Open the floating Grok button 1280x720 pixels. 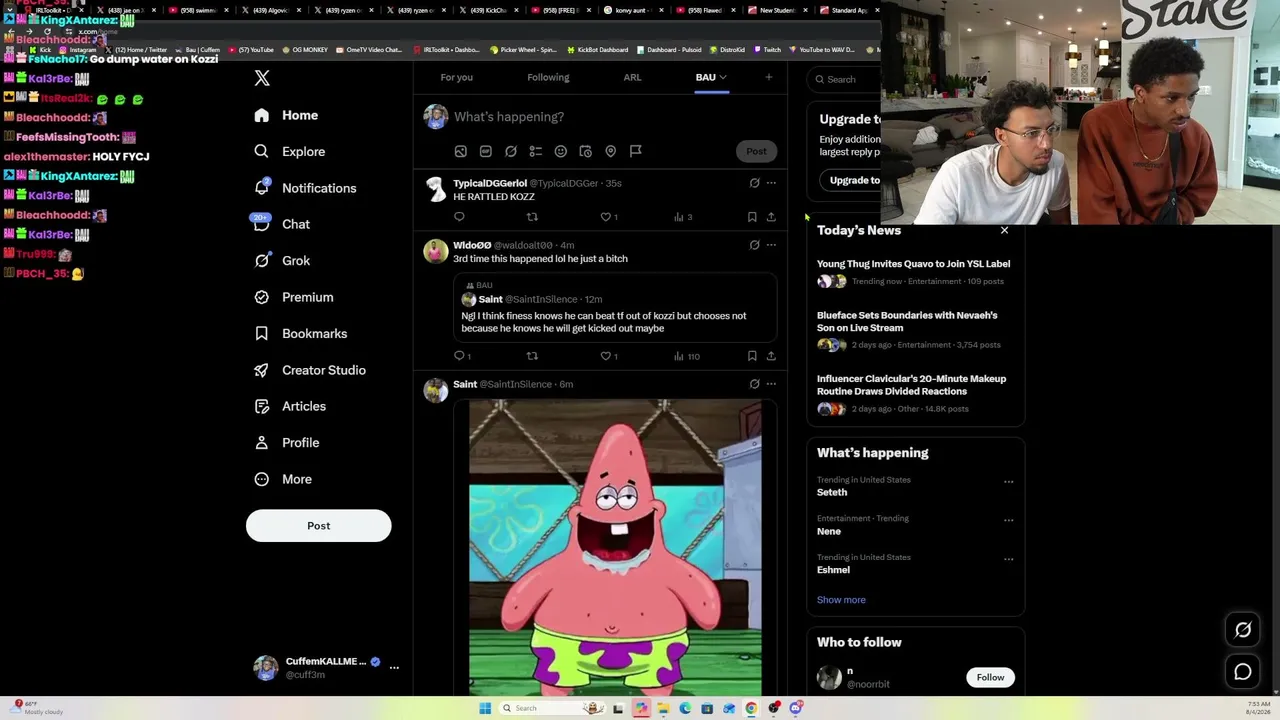(1243, 630)
